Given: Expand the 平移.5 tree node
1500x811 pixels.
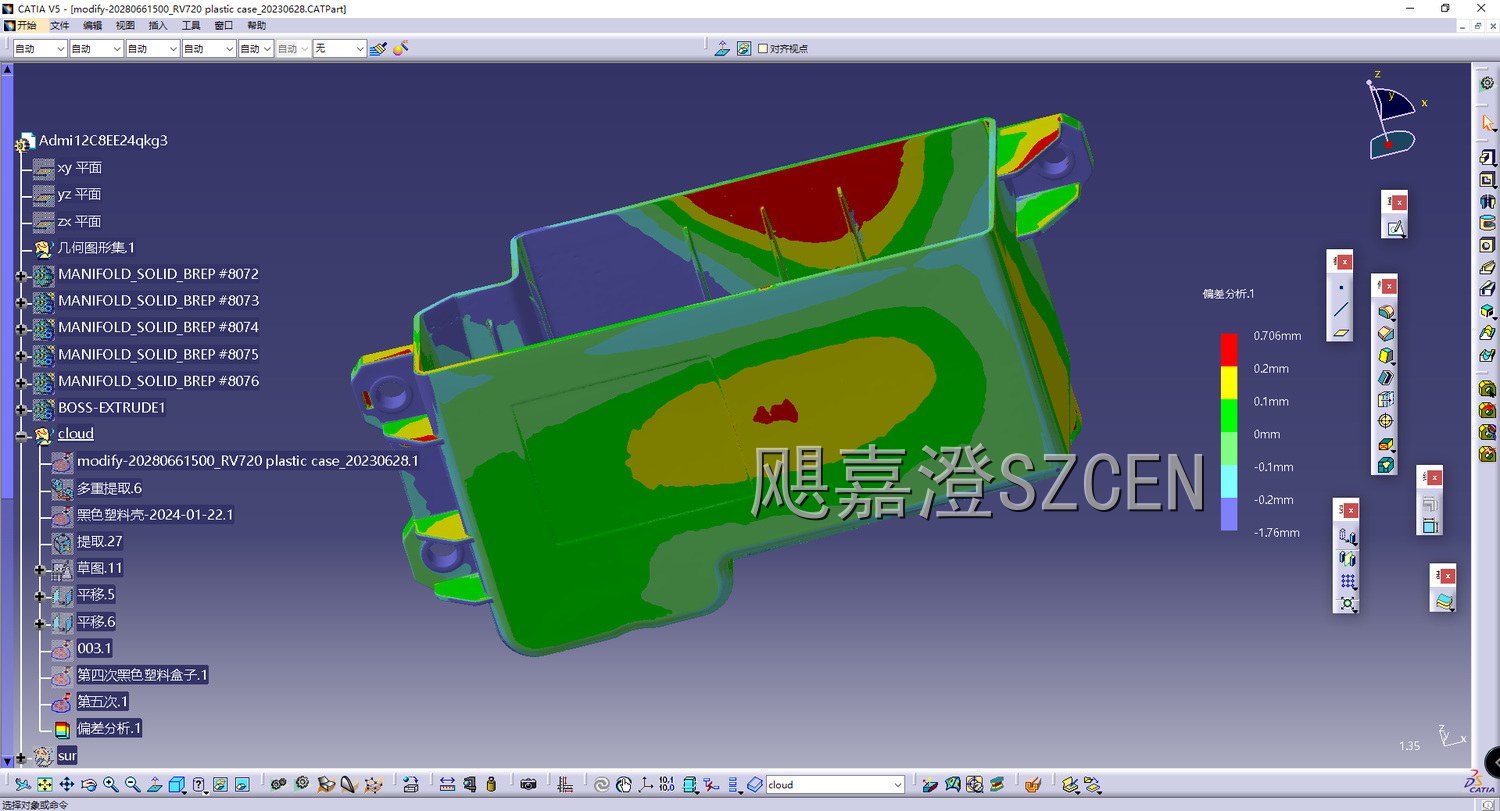Looking at the screenshot, I should (40, 596).
